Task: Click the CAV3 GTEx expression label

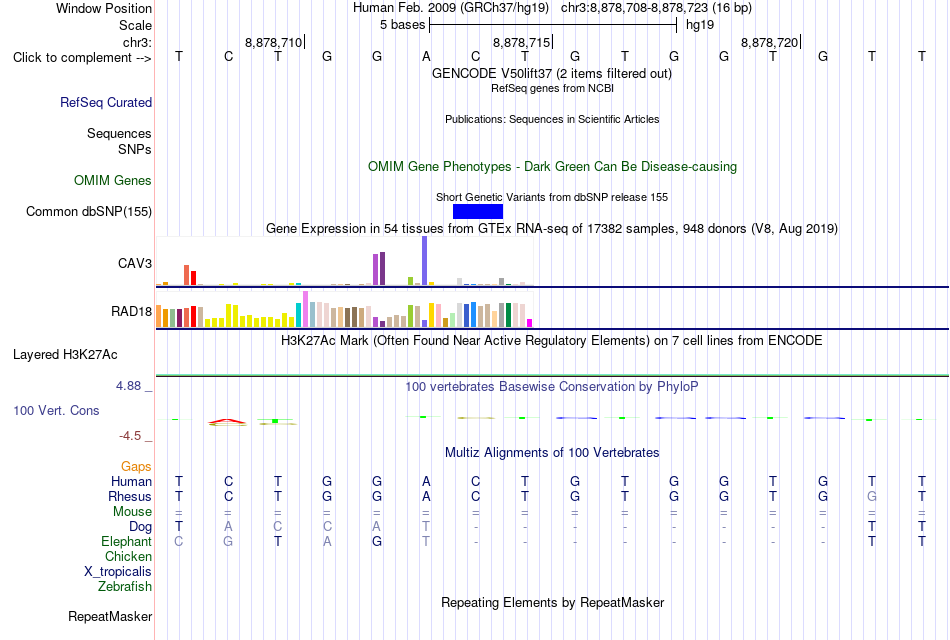Action: point(135,264)
